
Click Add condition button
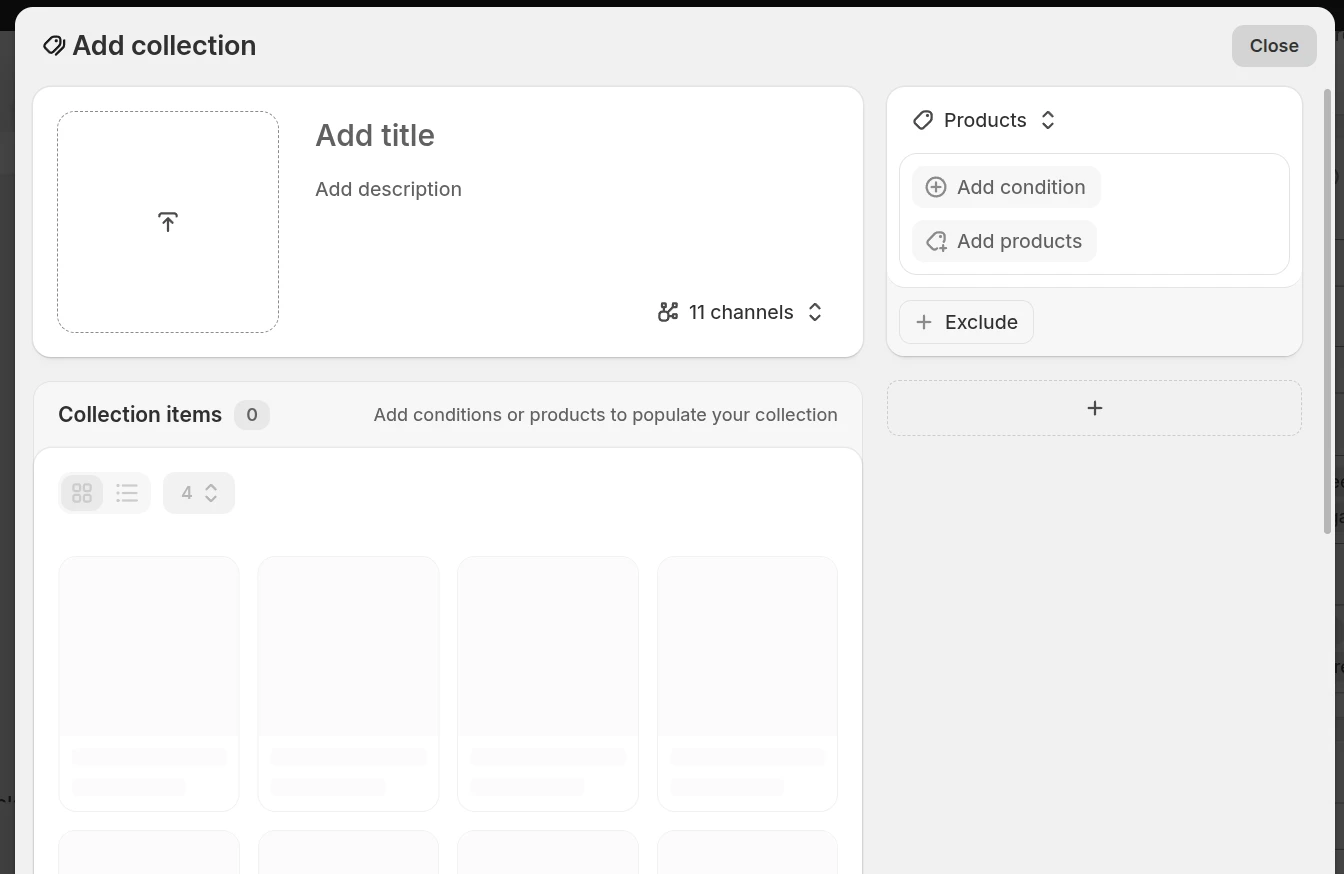1007,187
